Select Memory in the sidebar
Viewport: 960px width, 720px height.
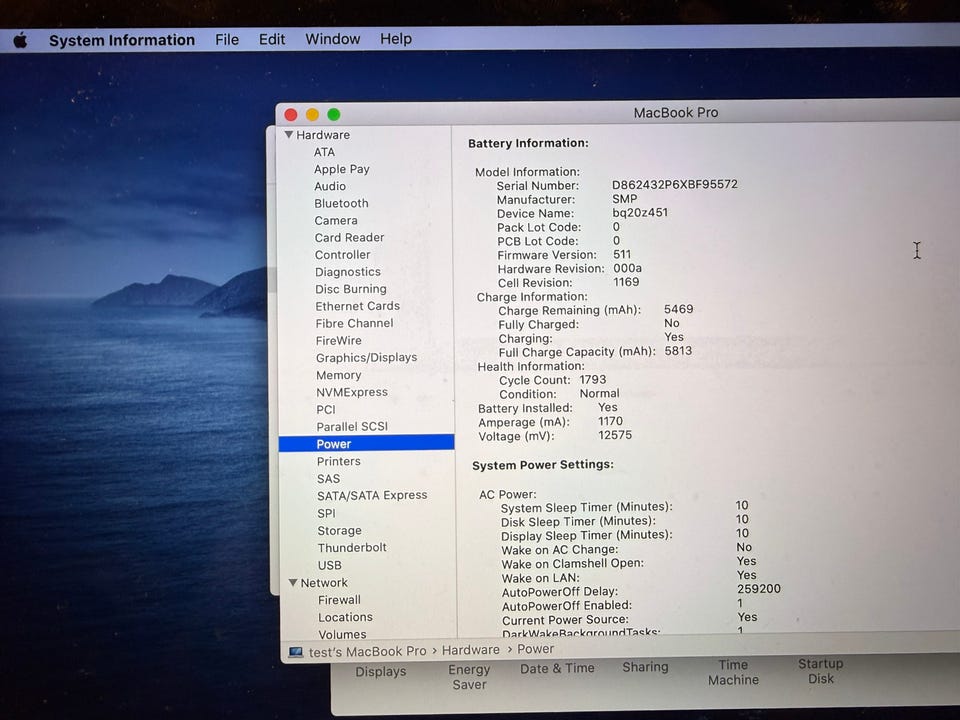point(339,375)
